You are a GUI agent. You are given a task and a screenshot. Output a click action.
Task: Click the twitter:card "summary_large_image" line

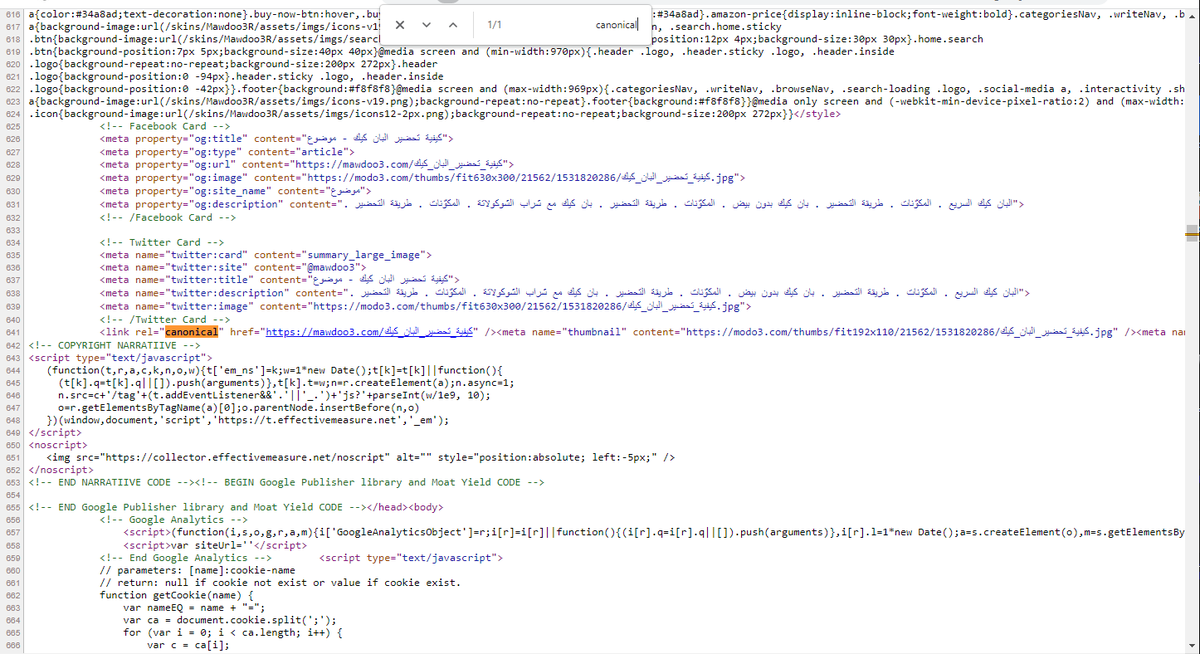click(265, 254)
